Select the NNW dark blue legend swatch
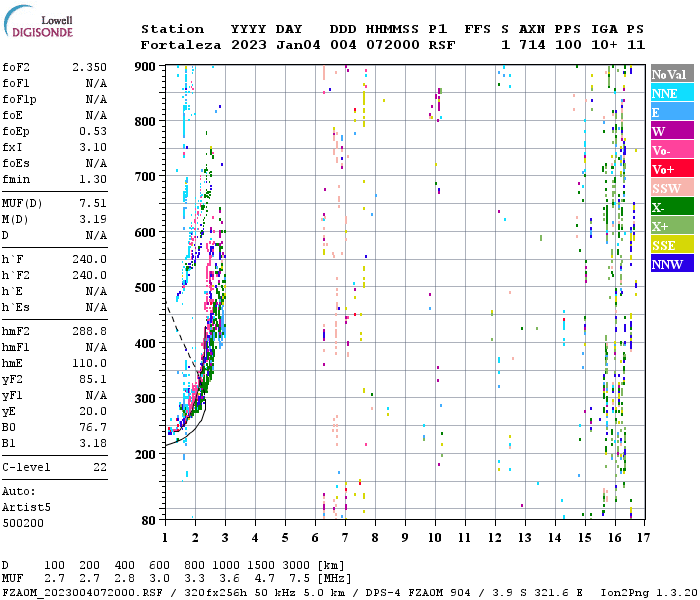700x600 pixels. click(672, 264)
